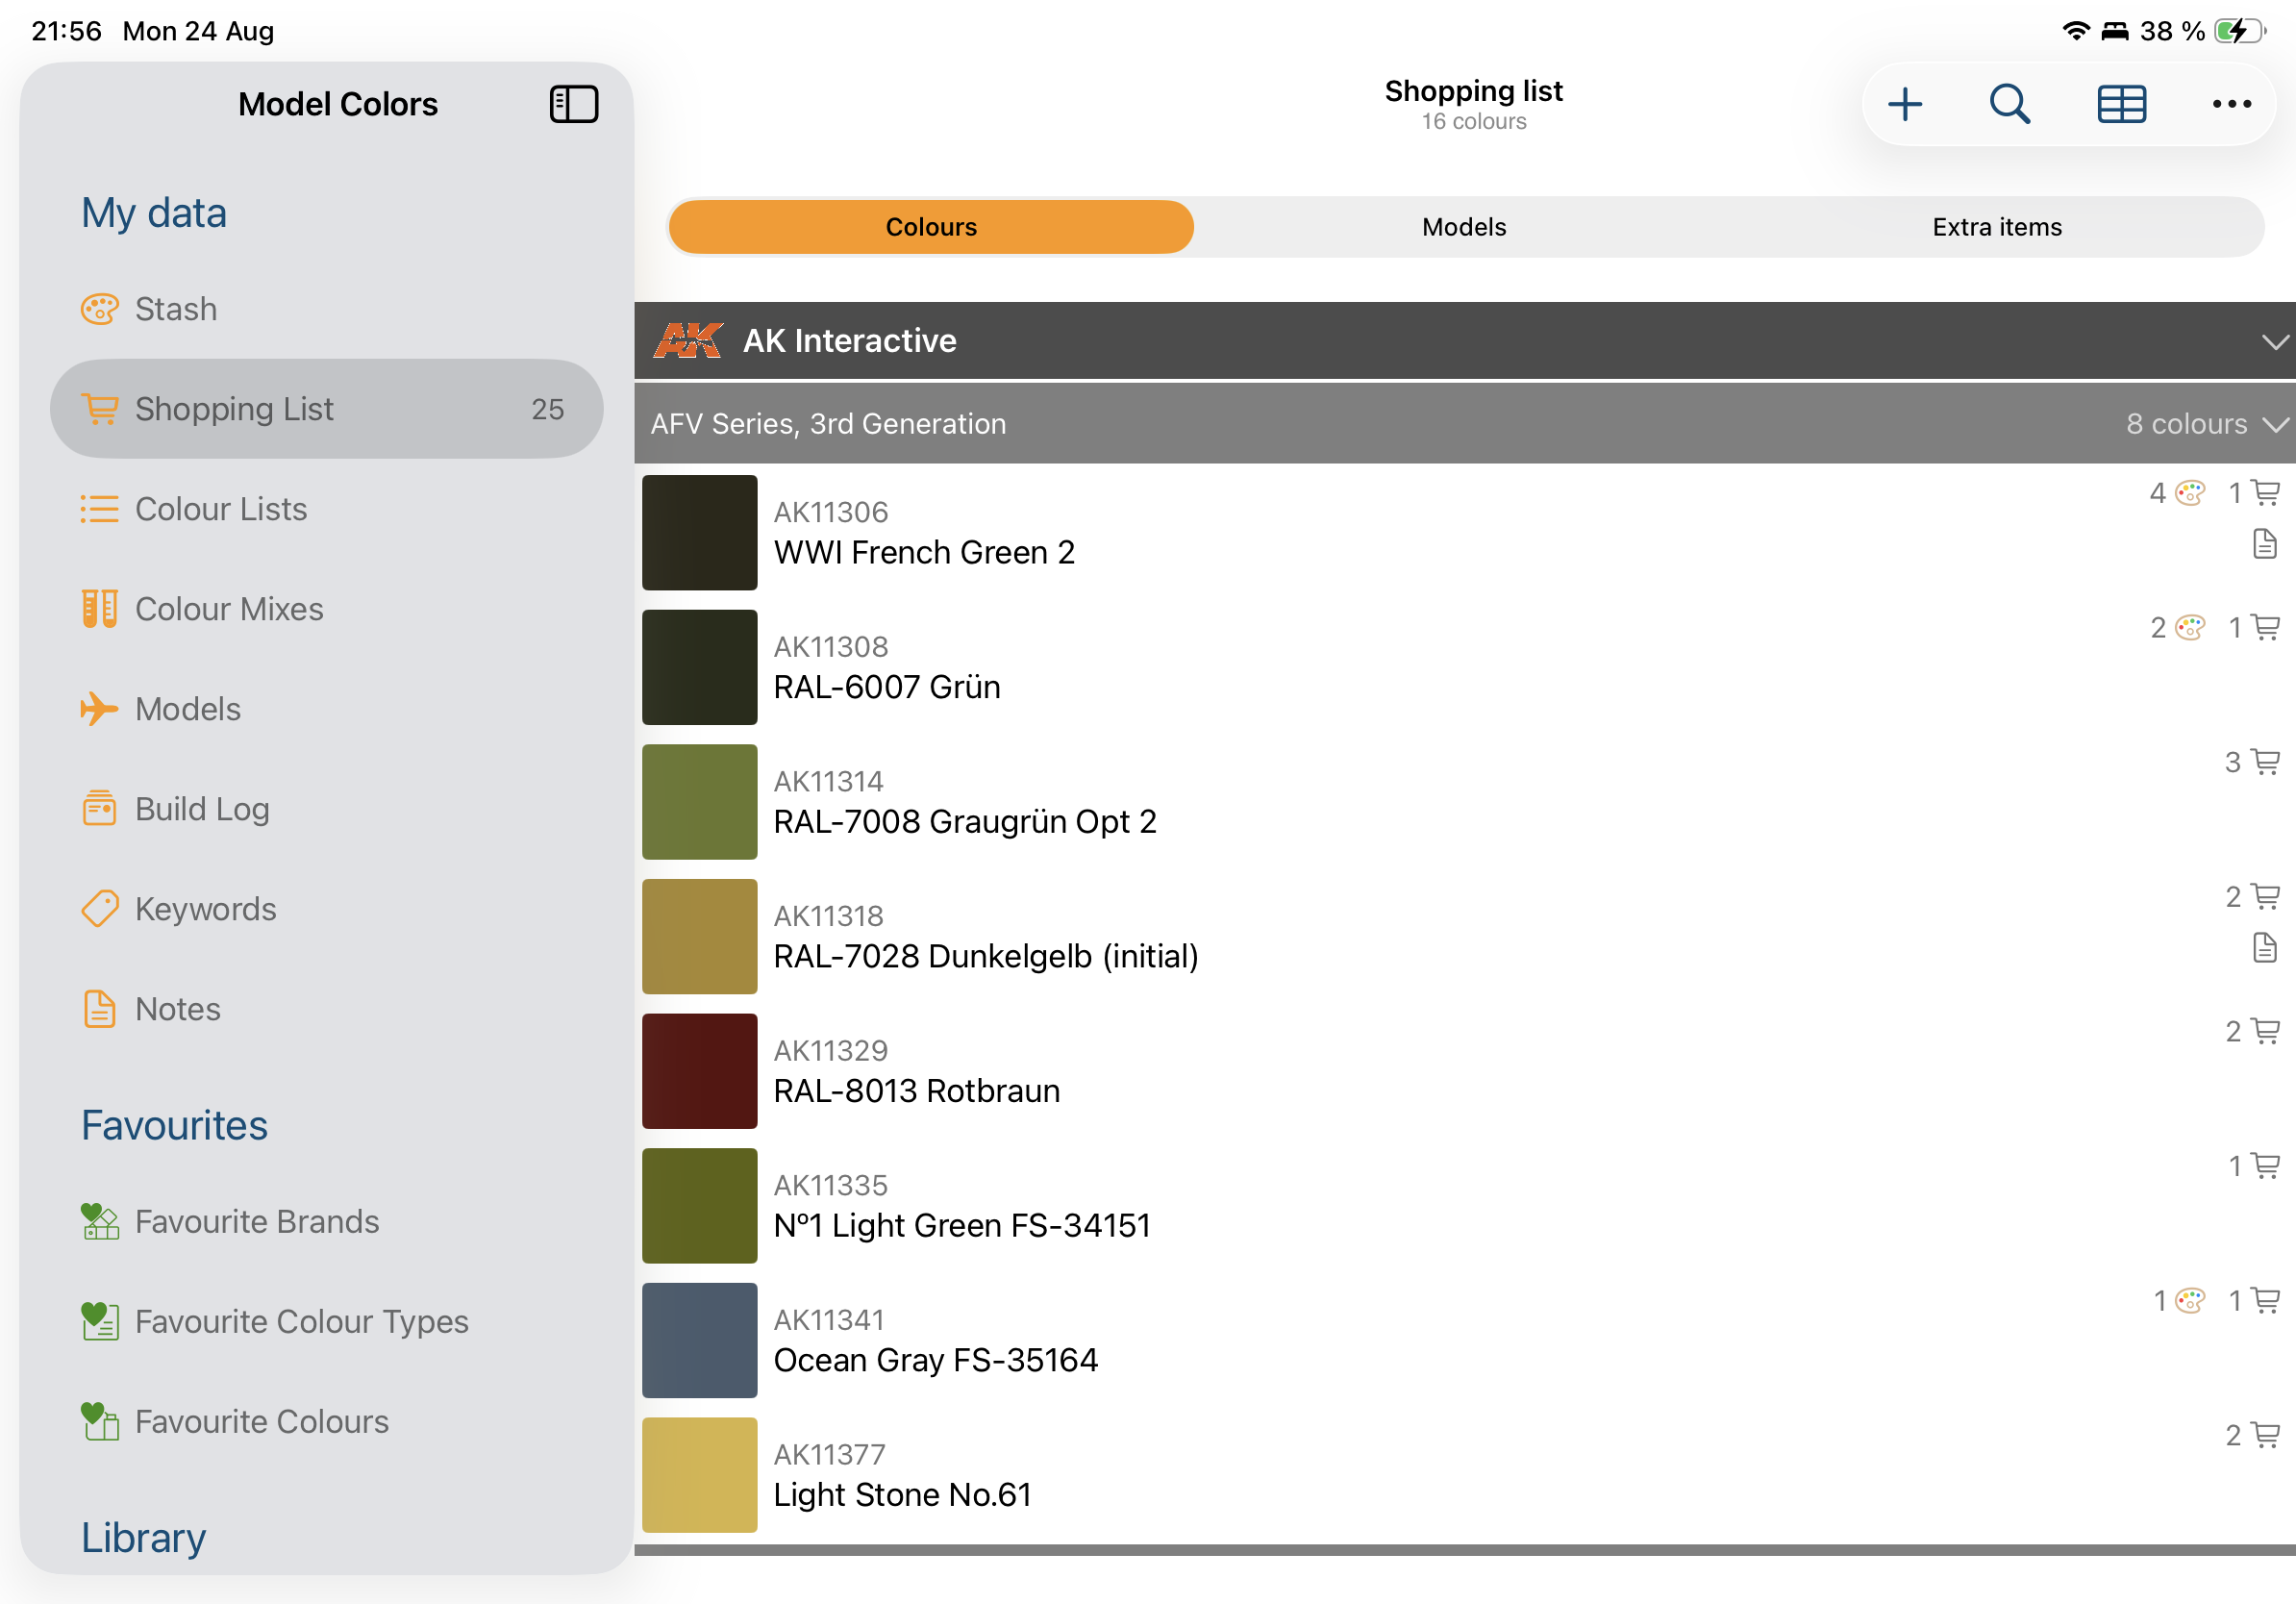
Task: Open Favourite Brands list
Action: 327,1221
